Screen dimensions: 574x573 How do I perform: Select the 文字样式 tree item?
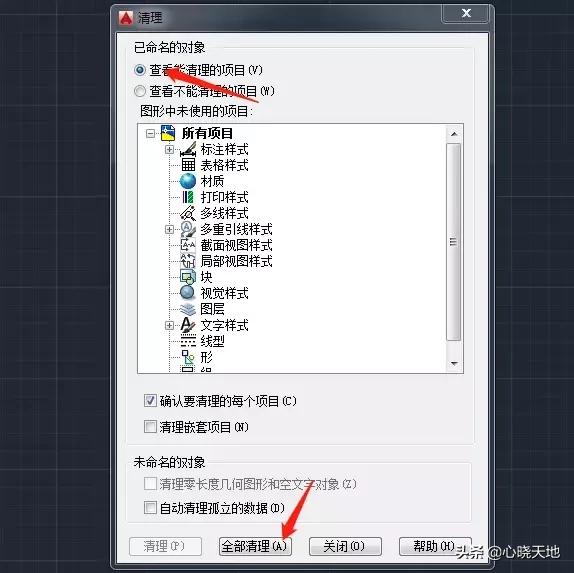coord(224,325)
